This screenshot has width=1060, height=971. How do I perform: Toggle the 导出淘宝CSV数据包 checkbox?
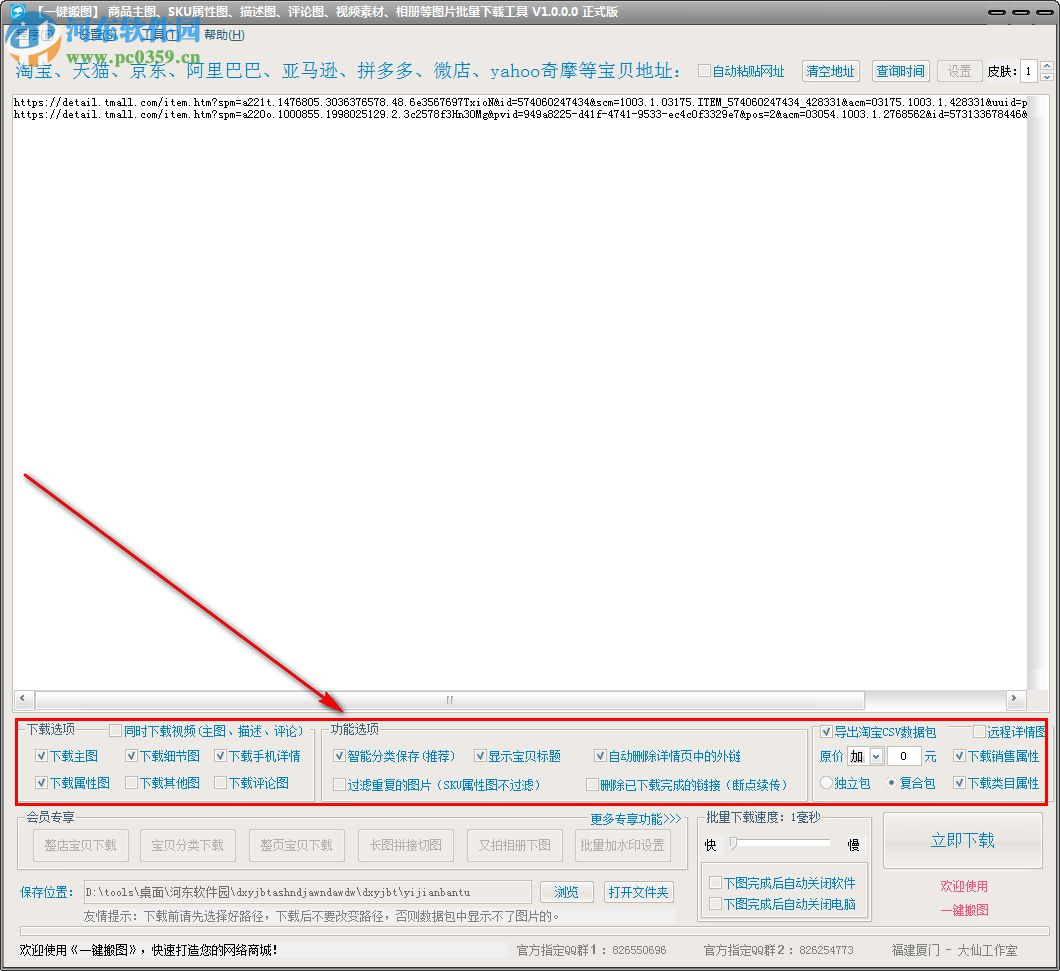point(826,732)
